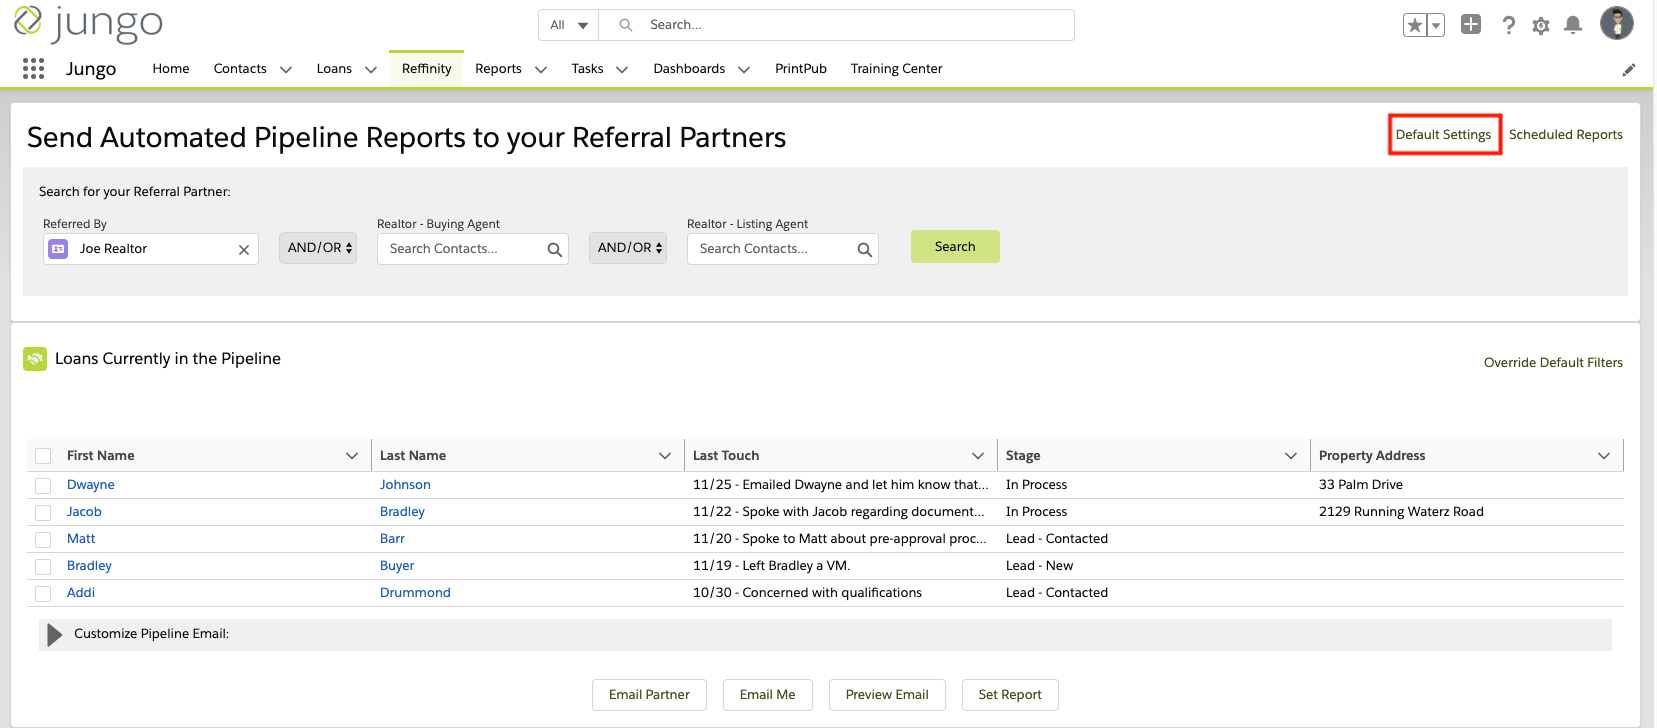
Task: Open Default Settings link
Action: [1443, 135]
